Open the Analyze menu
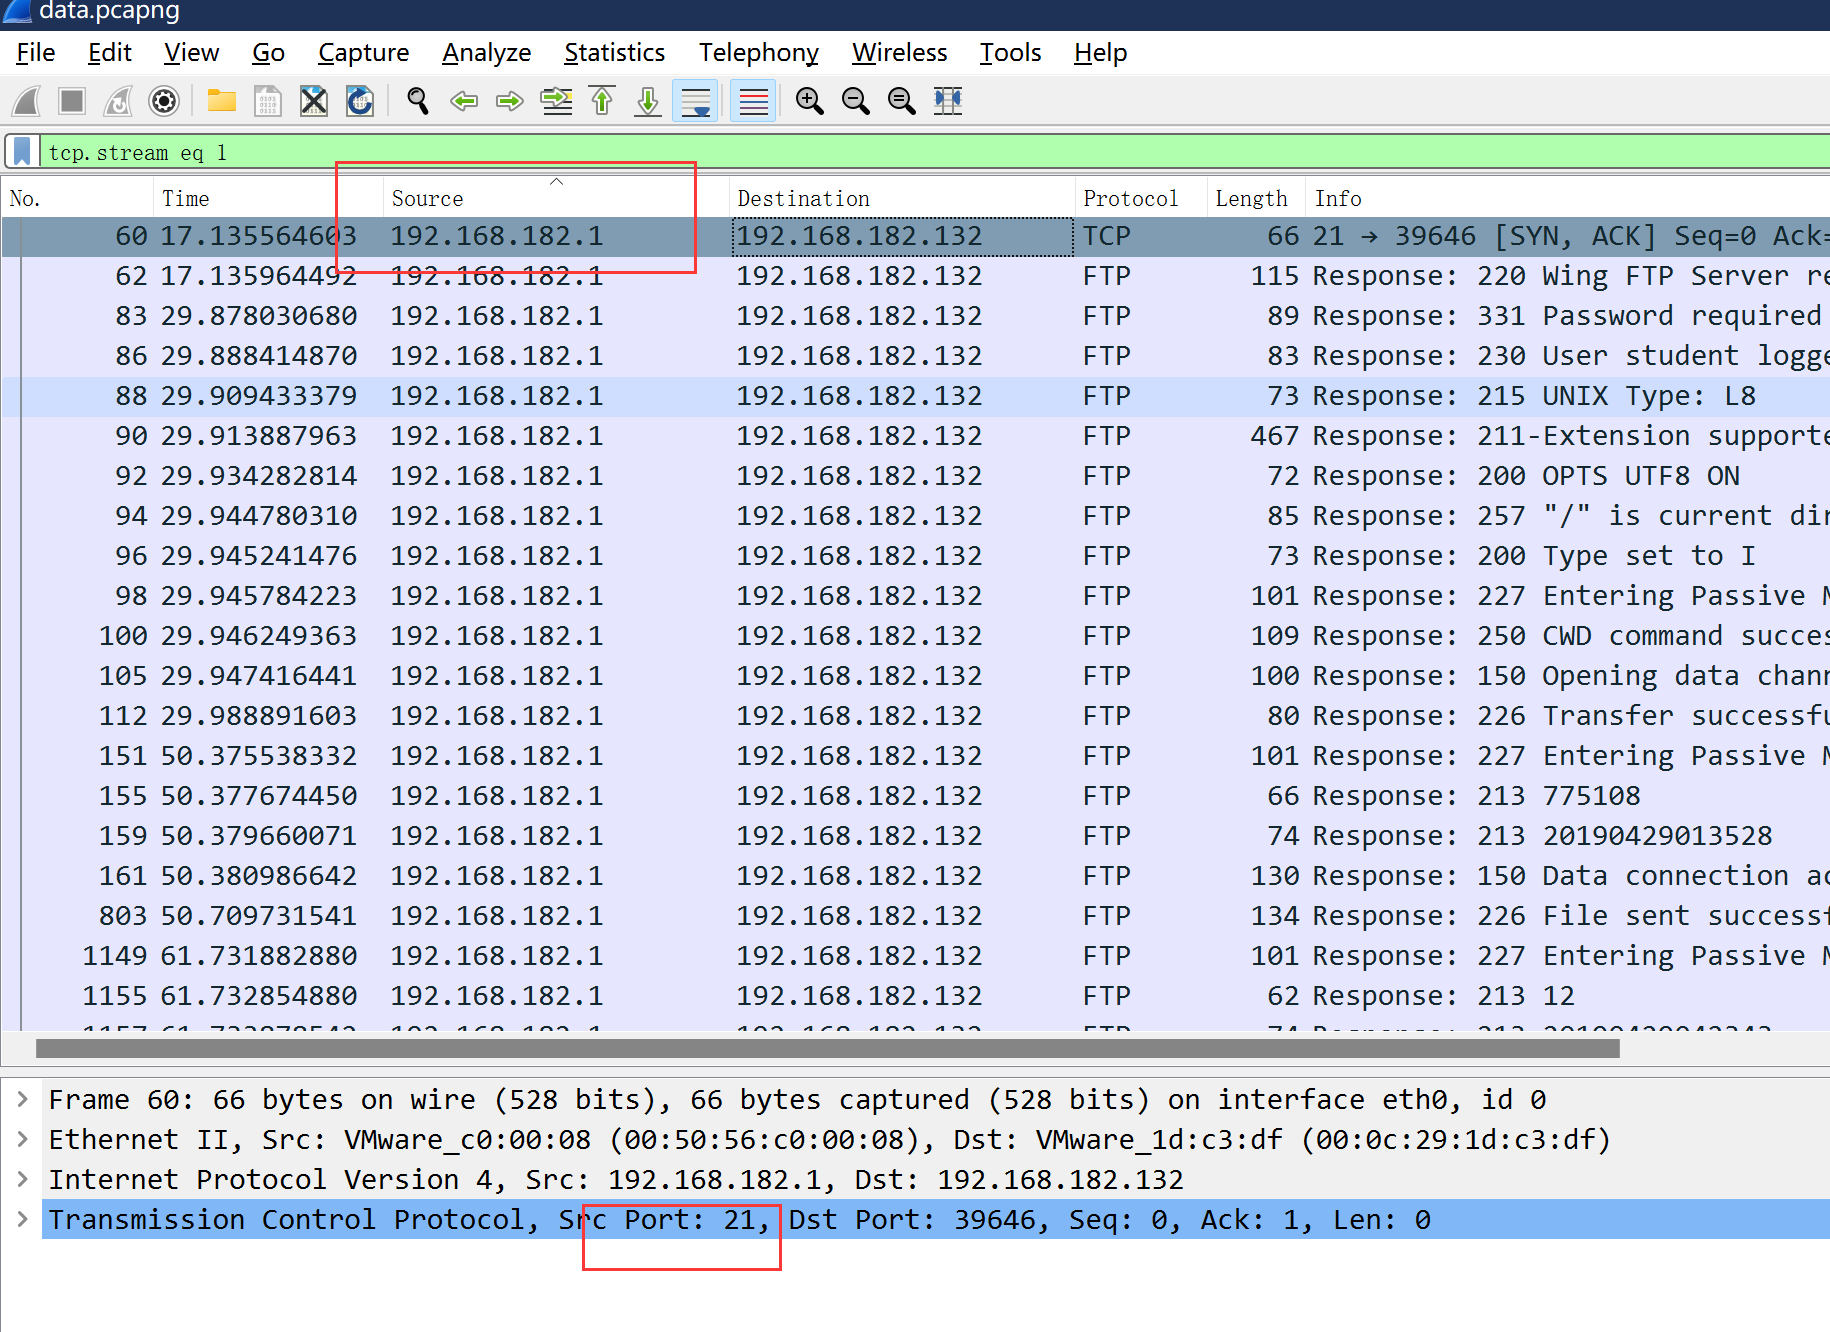Viewport: 1830px width, 1332px height. coord(486,53)
